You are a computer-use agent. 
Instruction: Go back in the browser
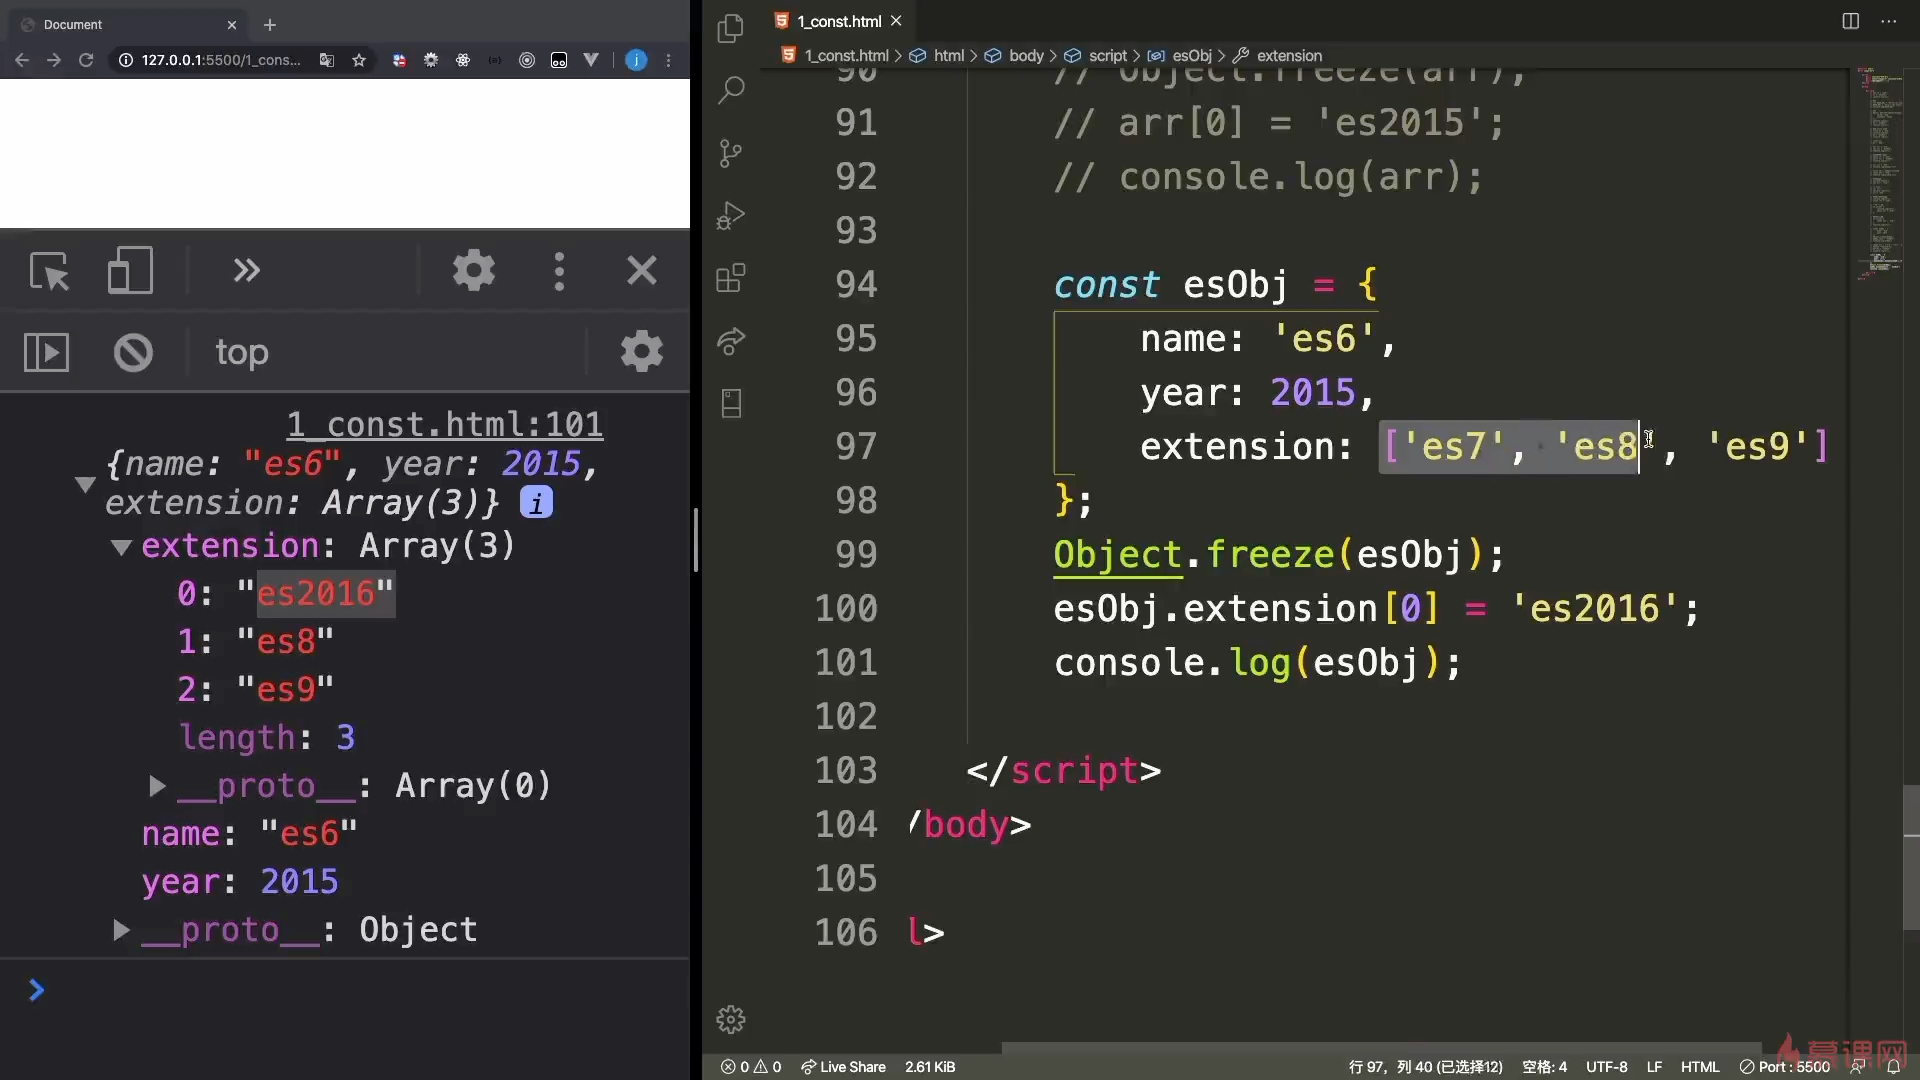pyautogui.click(x=22, y=60)
